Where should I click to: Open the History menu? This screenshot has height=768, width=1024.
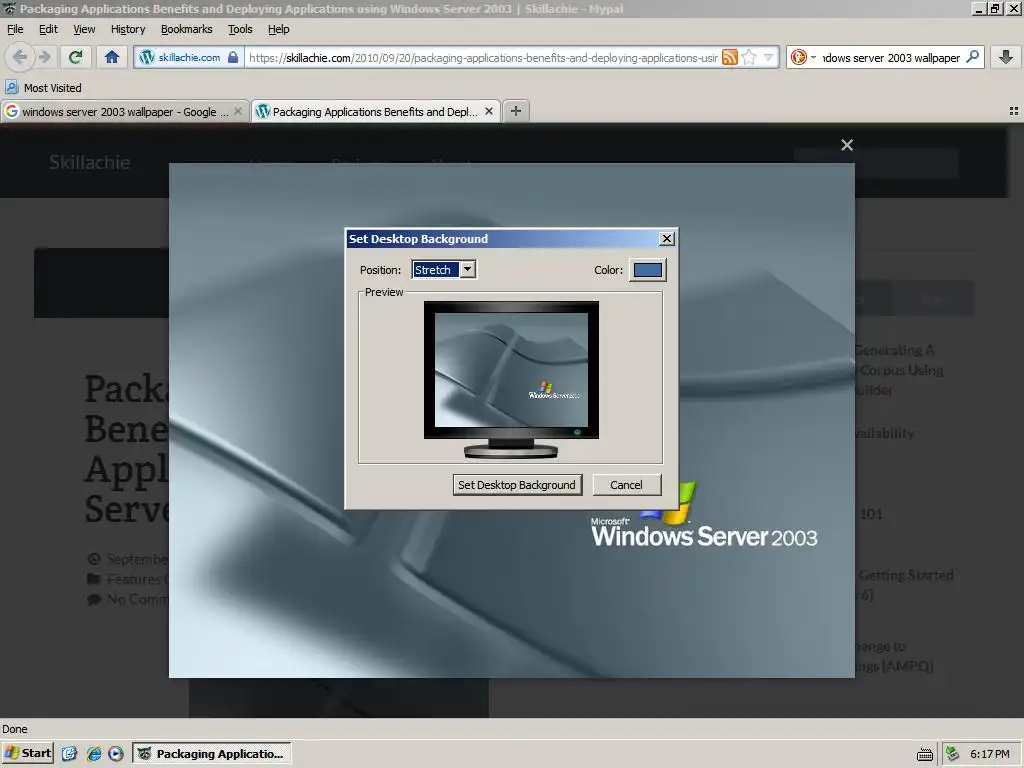tap(127, 29)
